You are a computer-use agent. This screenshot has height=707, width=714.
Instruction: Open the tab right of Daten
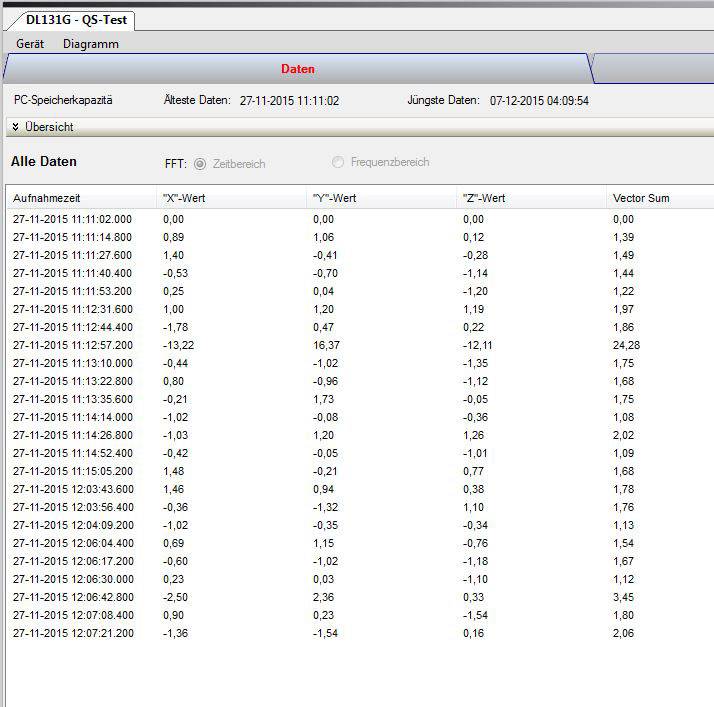point(655,69)
